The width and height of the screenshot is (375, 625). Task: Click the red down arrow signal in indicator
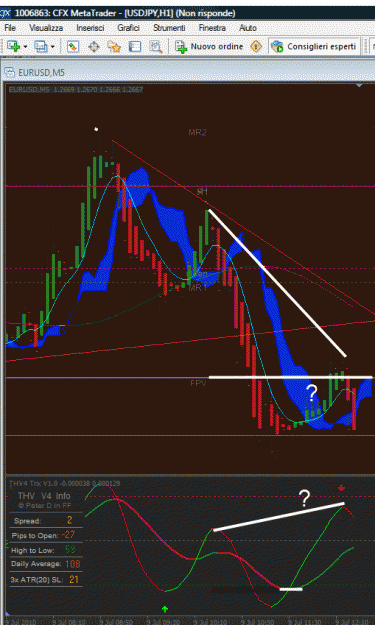tap(341, 487)
